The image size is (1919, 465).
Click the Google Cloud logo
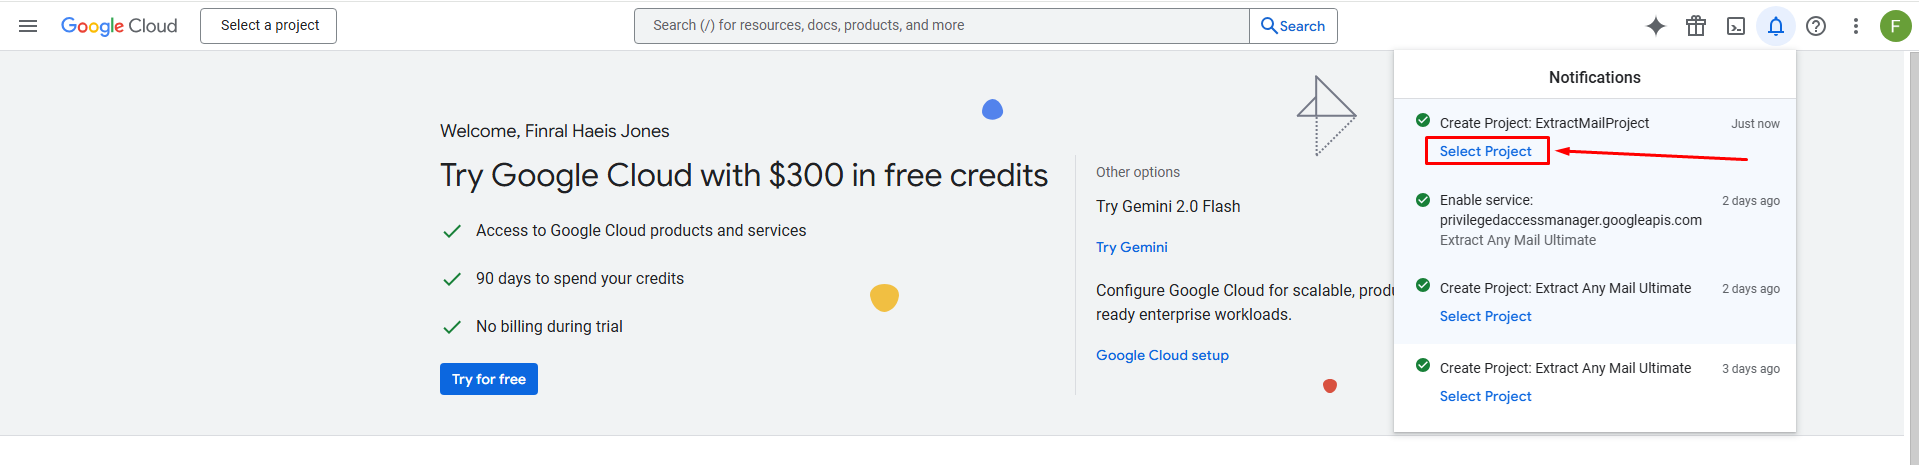click(x=119, y=26)
